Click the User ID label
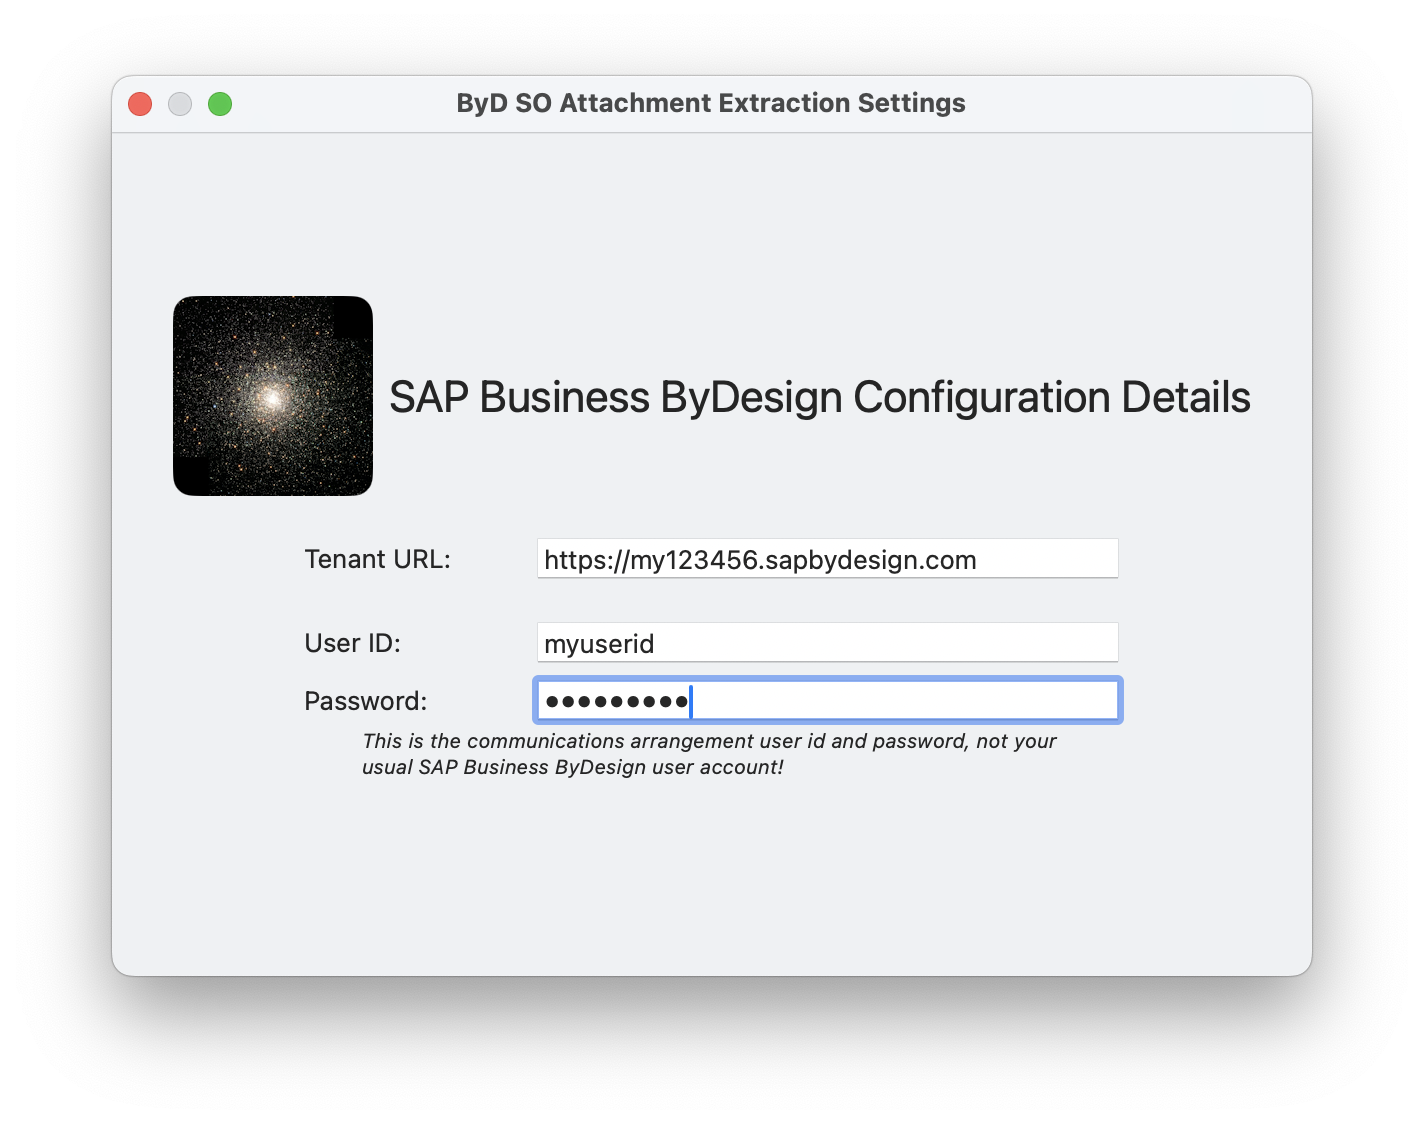The width and height of the screenshot is (1424, 1124). (x=352, y=643)
